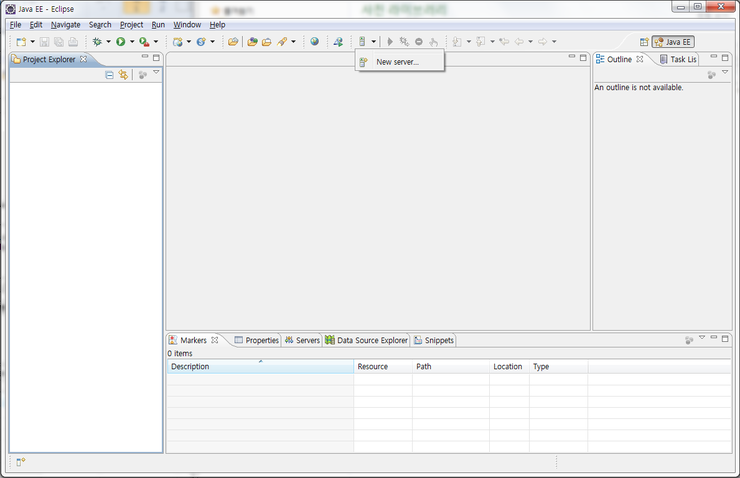Maximize the Project Explorer view
This screenshot has height=478, width=740.
click(156, 58)
